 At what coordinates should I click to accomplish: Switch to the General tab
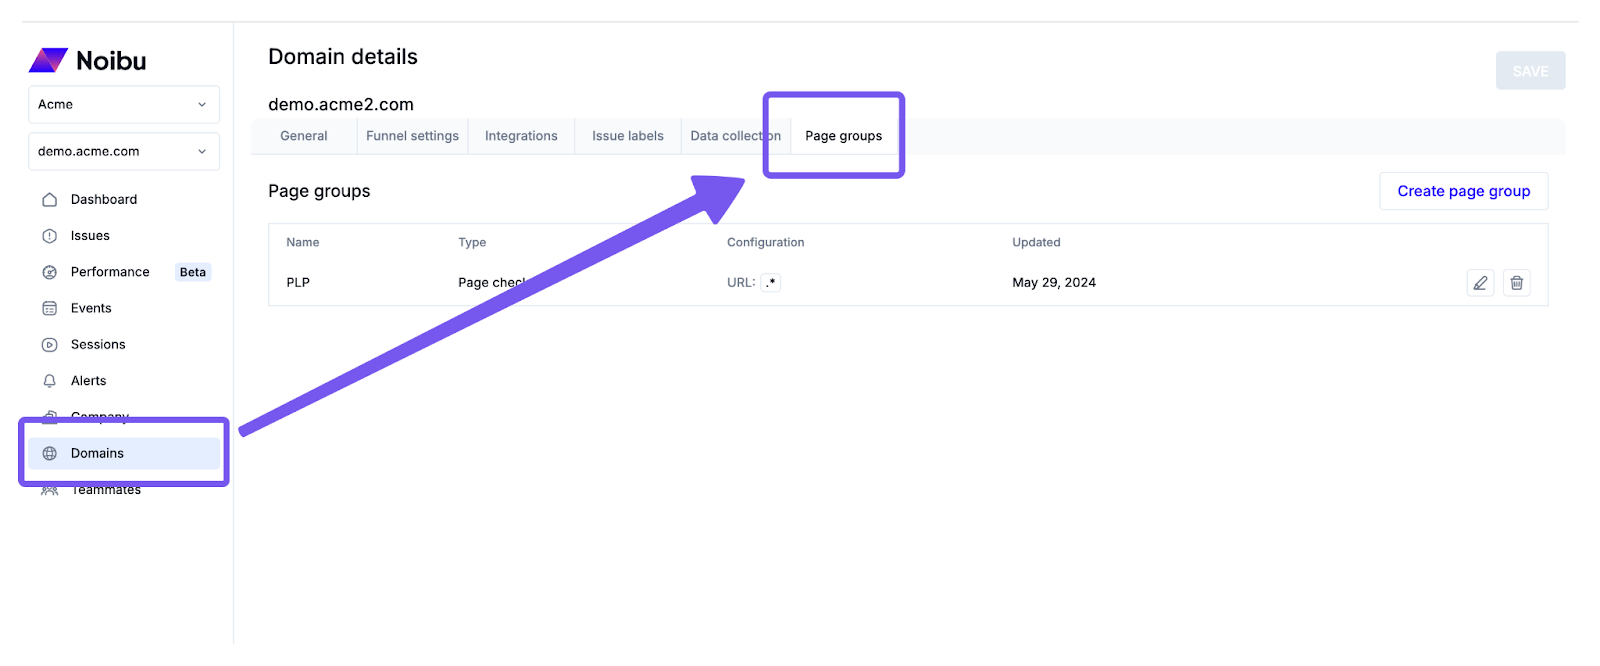point(304,136)
